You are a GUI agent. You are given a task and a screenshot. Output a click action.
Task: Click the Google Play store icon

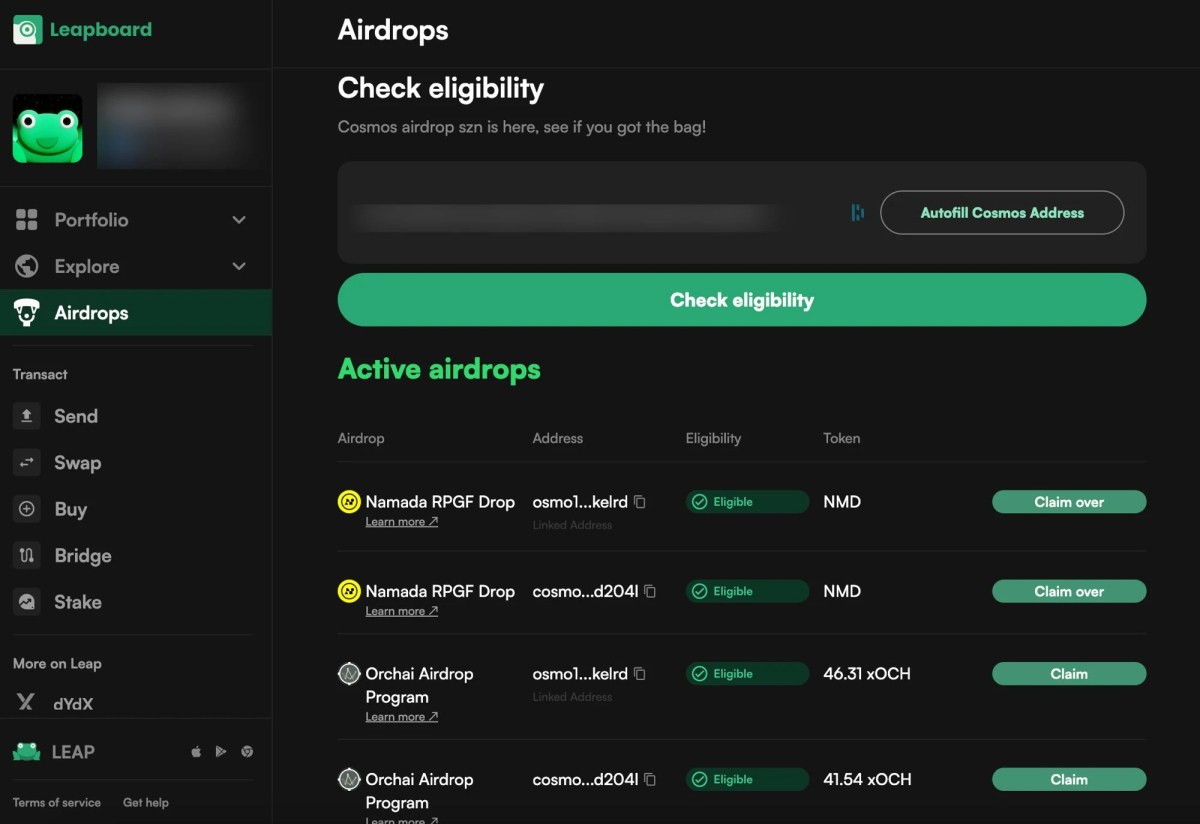pyautogui.click(x=221, y=752)
